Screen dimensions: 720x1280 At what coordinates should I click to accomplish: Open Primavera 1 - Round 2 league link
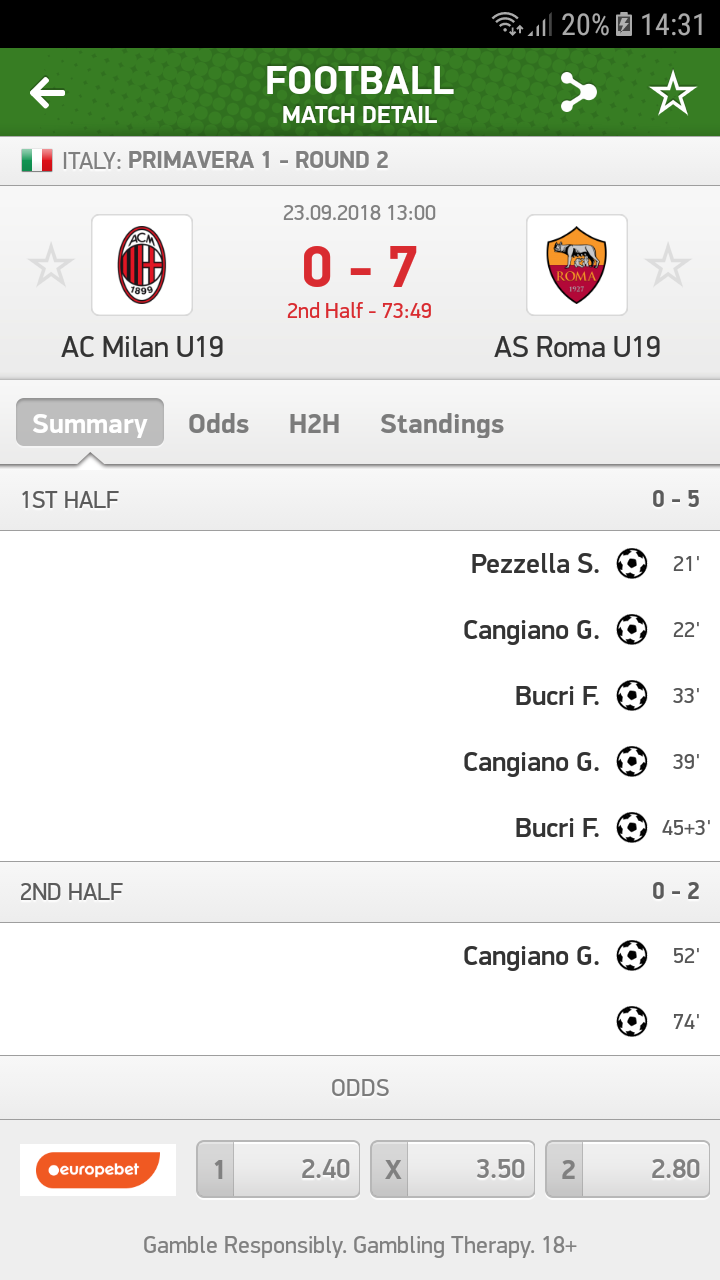click(258, 160)
